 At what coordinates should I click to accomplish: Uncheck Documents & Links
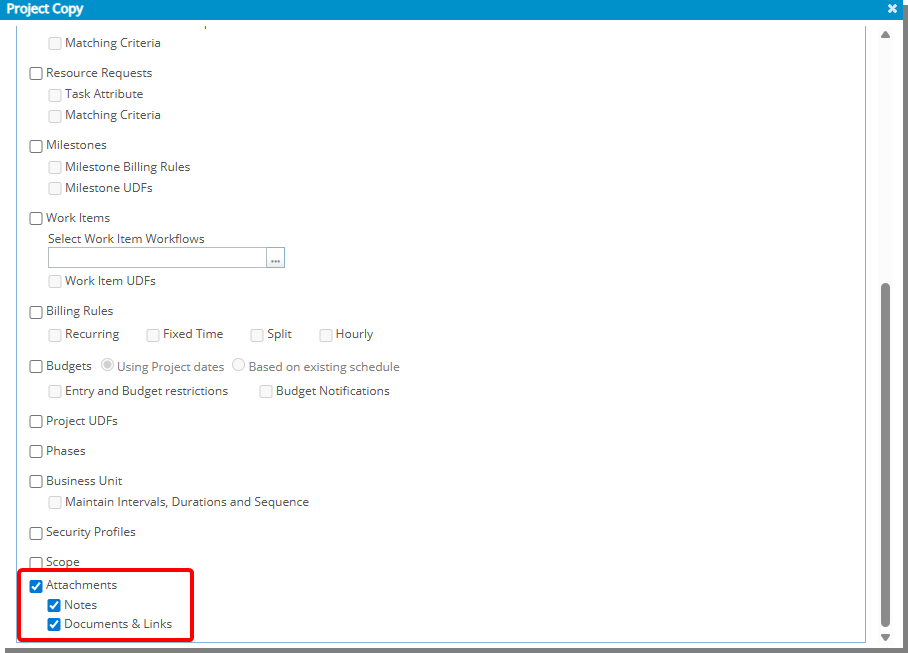[54, 624]
